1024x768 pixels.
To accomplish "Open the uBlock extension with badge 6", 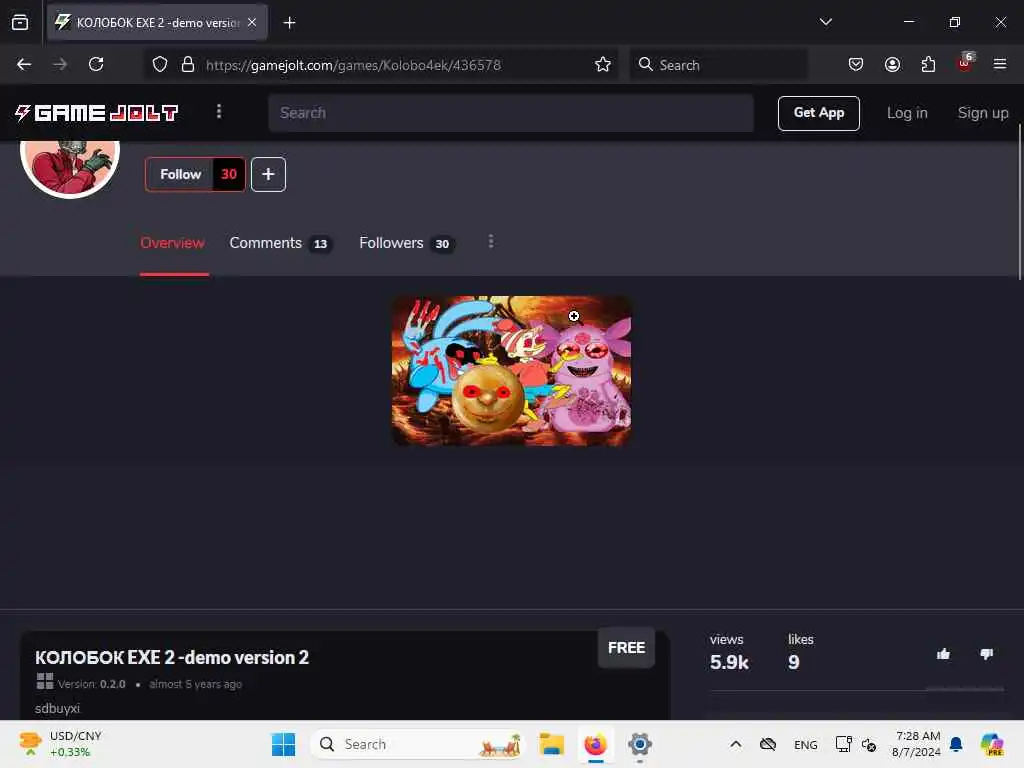I will coord(965,63).
